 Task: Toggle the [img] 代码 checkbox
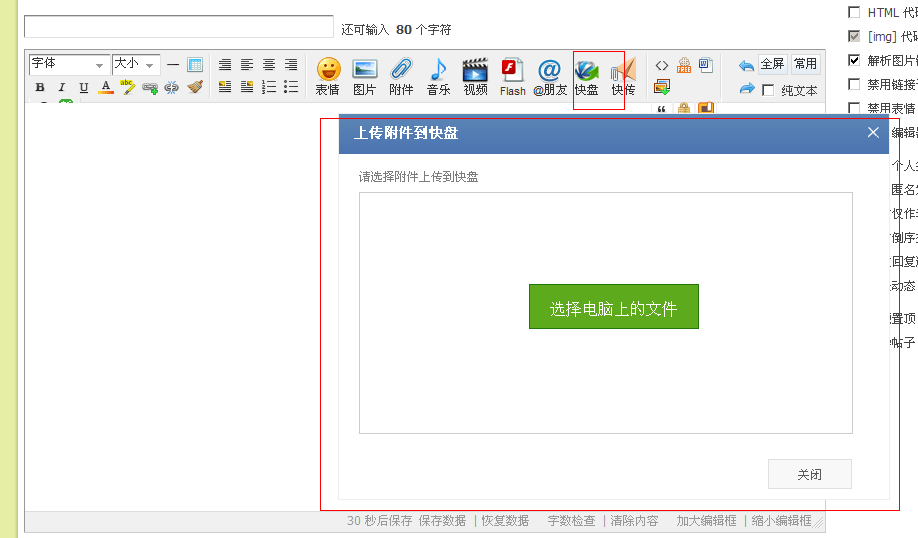[x=854, y=36]
